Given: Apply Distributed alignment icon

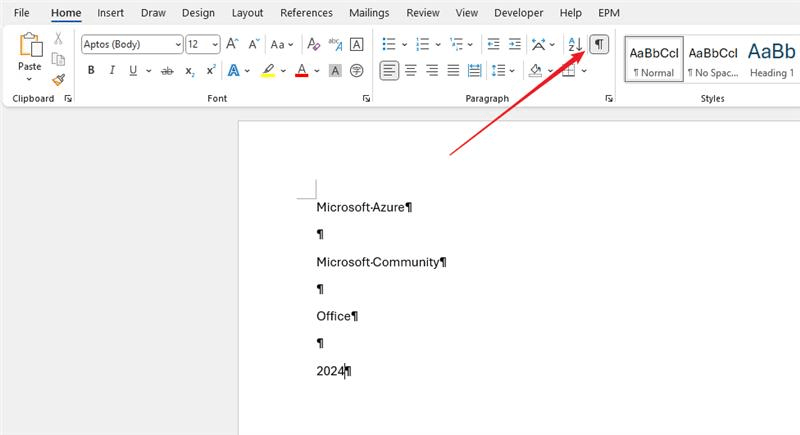Looking at the screenshot, I should point(474,70).
